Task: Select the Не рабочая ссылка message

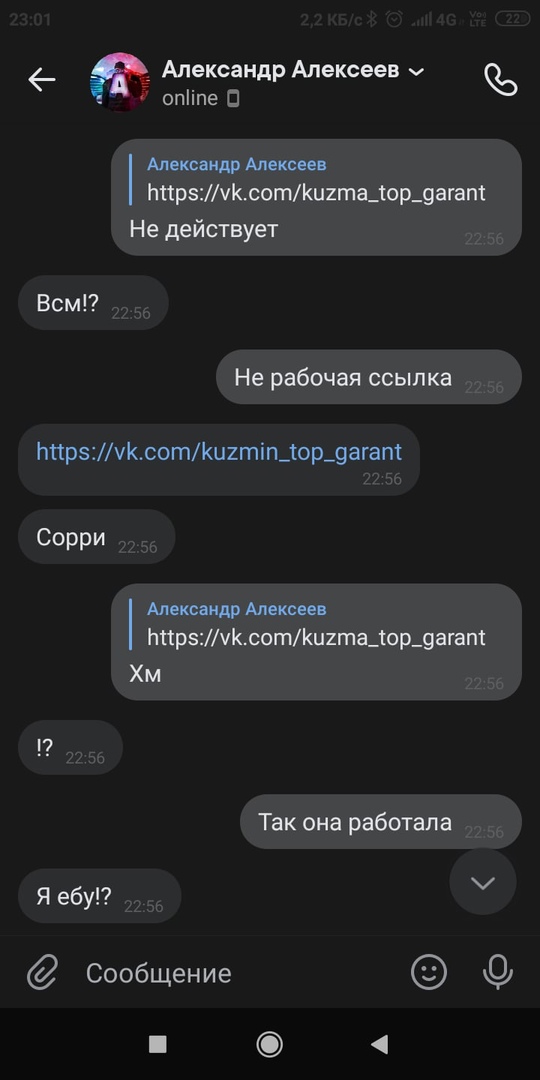Action: (x=368, y=377)
